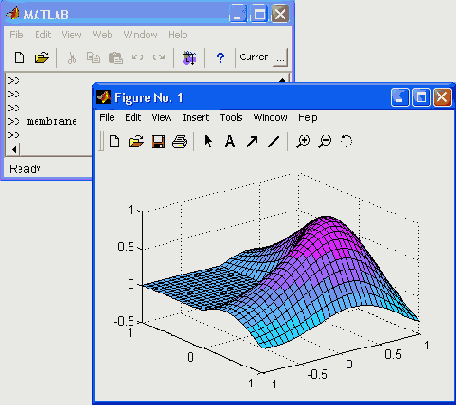Open Tools menu in Figure window
Image resolution: width=456 pixels, height=405 pixels.
pyautogui.click(x=231, y=117)
